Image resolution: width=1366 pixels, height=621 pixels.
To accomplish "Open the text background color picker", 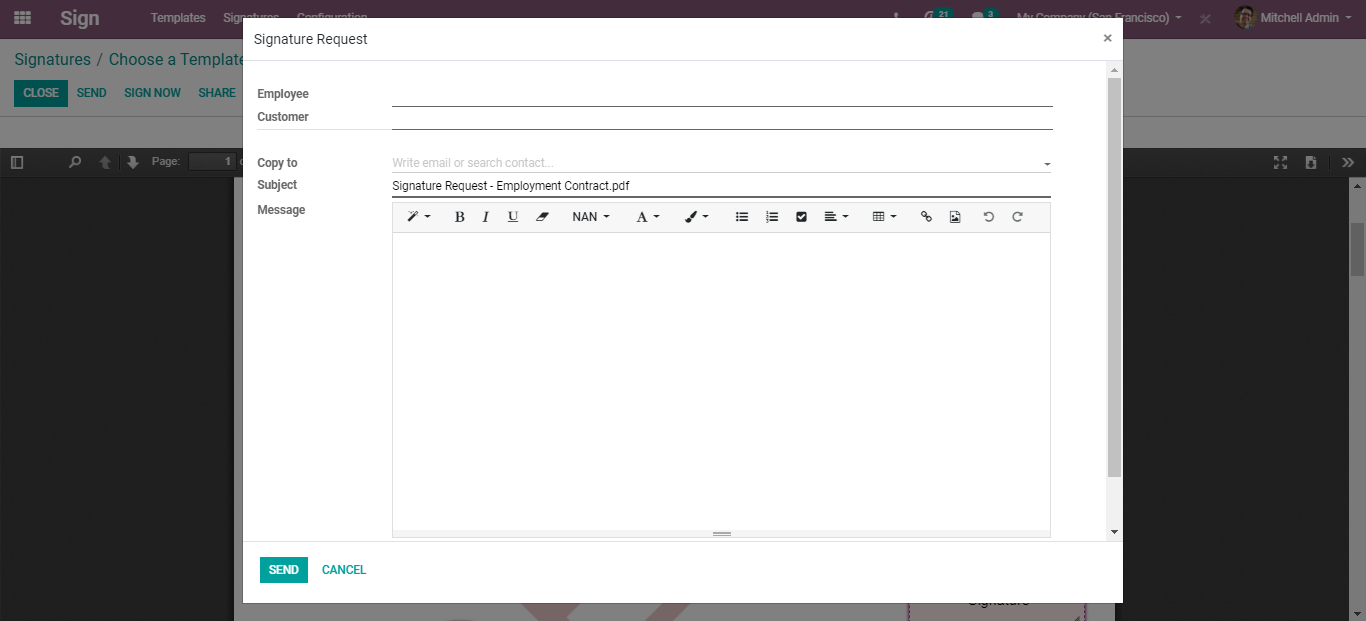I will click(x=696, y=217).
